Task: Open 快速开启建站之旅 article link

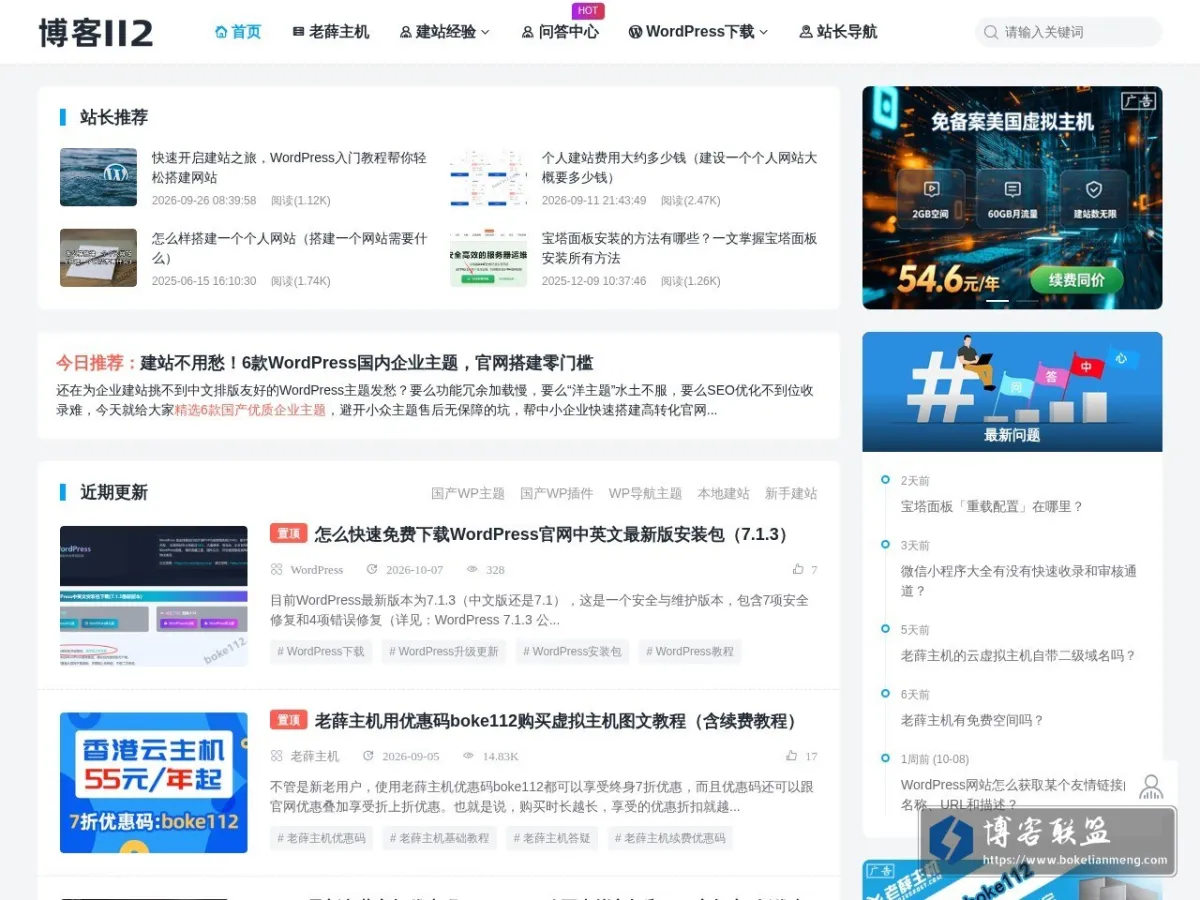Action: coord(289,167)
